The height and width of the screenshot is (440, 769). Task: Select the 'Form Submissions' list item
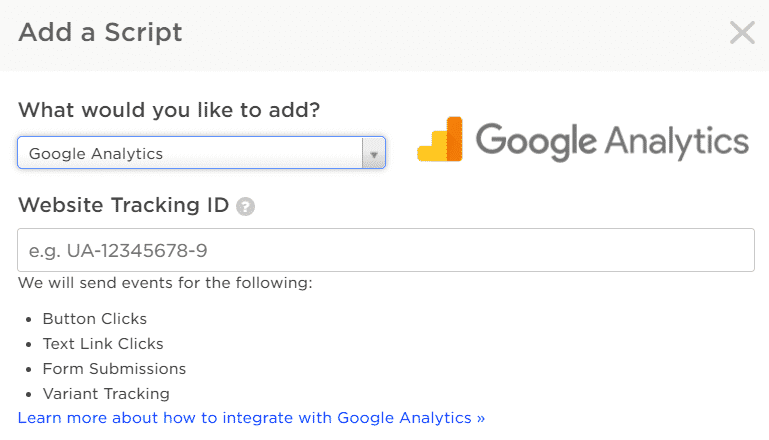pyautogui.click(x=114, y=369)
